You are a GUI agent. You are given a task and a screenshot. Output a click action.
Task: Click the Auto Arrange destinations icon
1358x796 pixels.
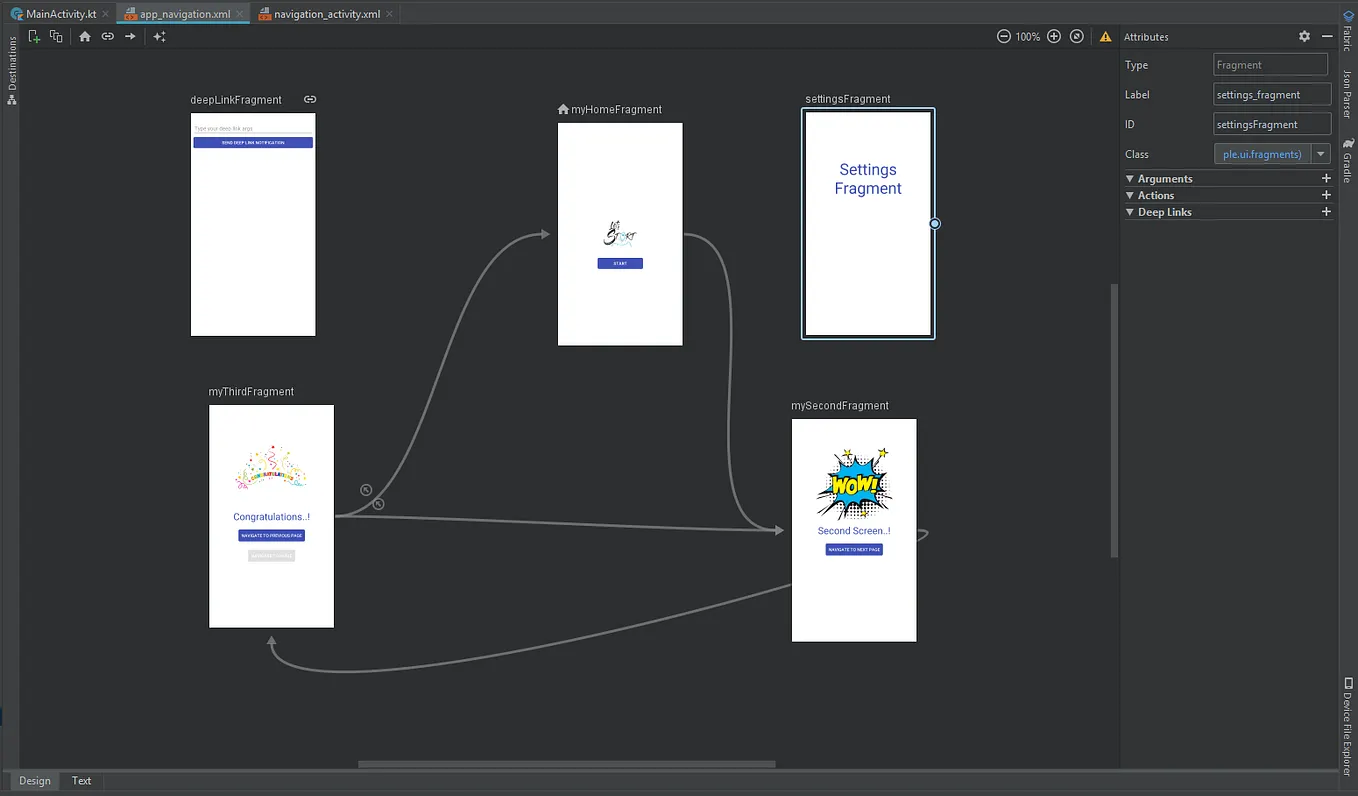point(159,35)
